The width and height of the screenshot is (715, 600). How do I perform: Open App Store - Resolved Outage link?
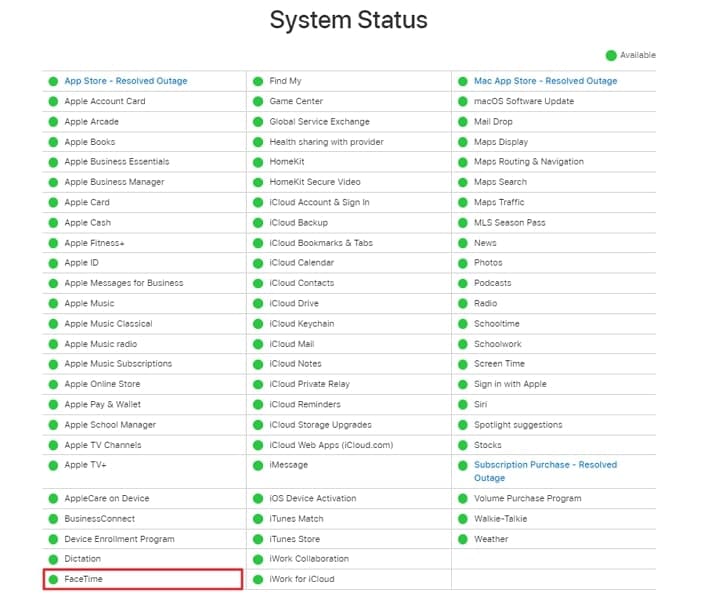[x=126, y=81]
